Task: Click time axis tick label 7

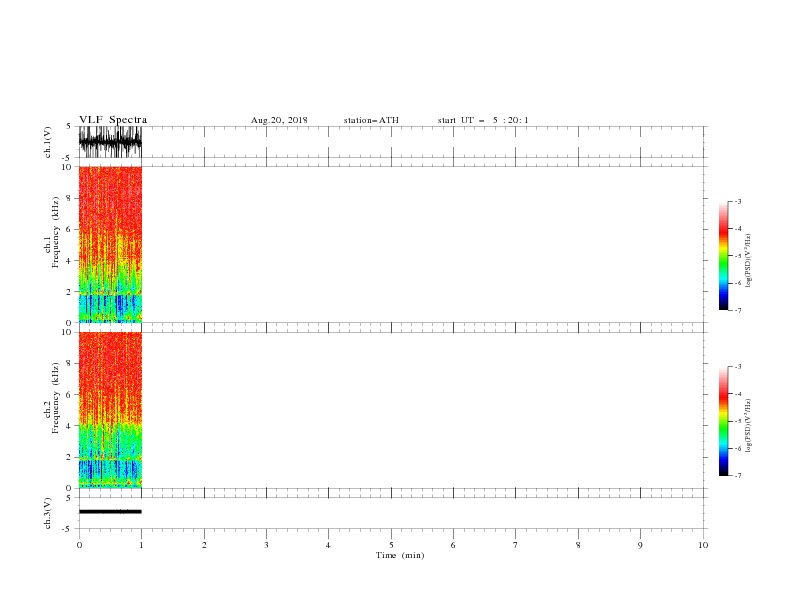Action: [x=516, y=545]
